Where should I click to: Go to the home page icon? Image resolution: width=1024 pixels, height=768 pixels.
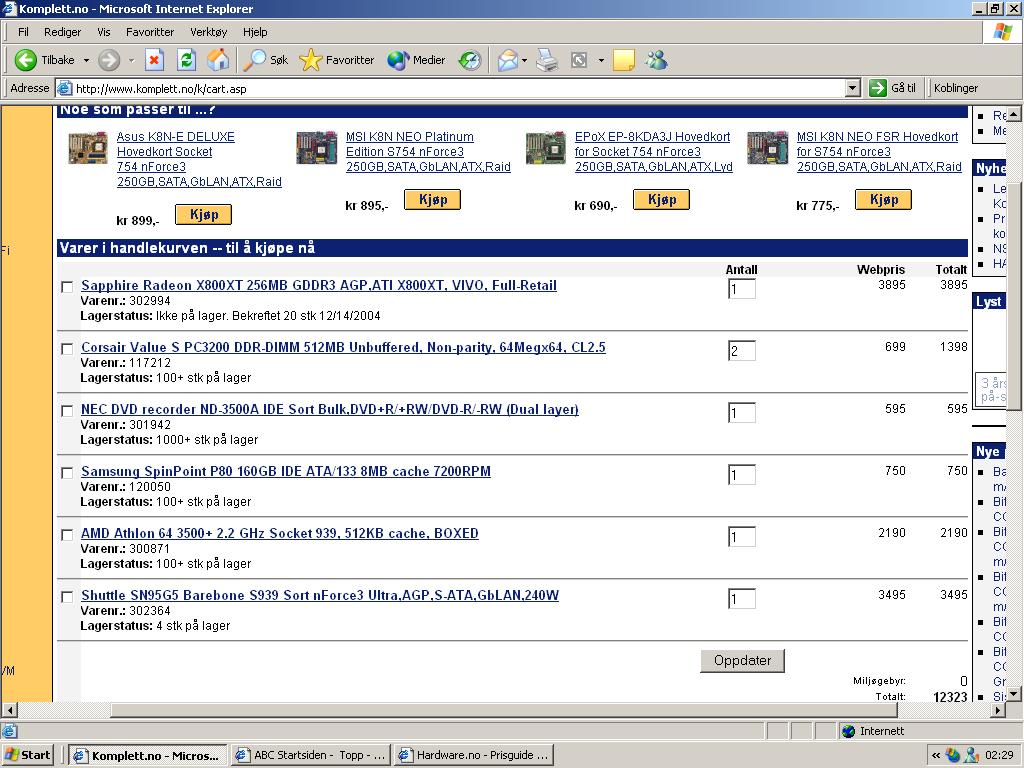(x=218, y=60)
